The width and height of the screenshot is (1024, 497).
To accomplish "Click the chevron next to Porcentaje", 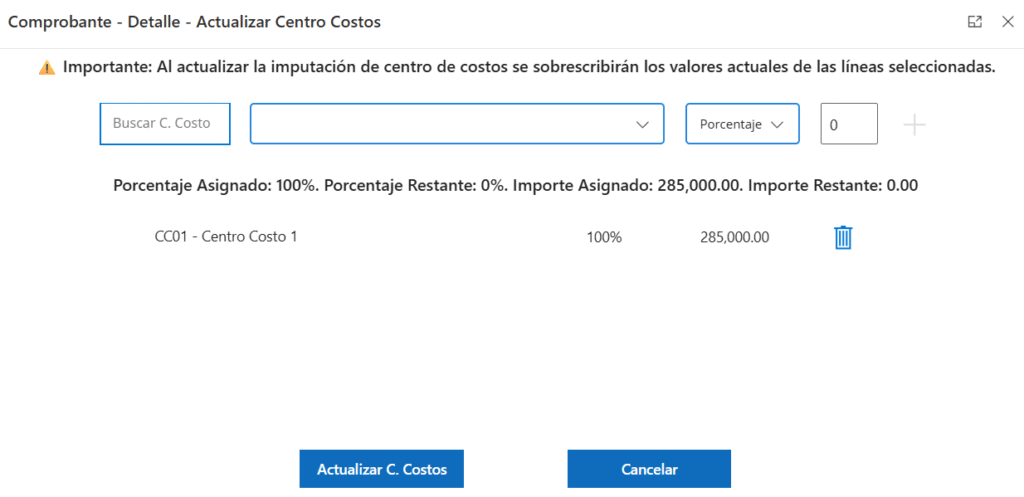I will [778, 125].
